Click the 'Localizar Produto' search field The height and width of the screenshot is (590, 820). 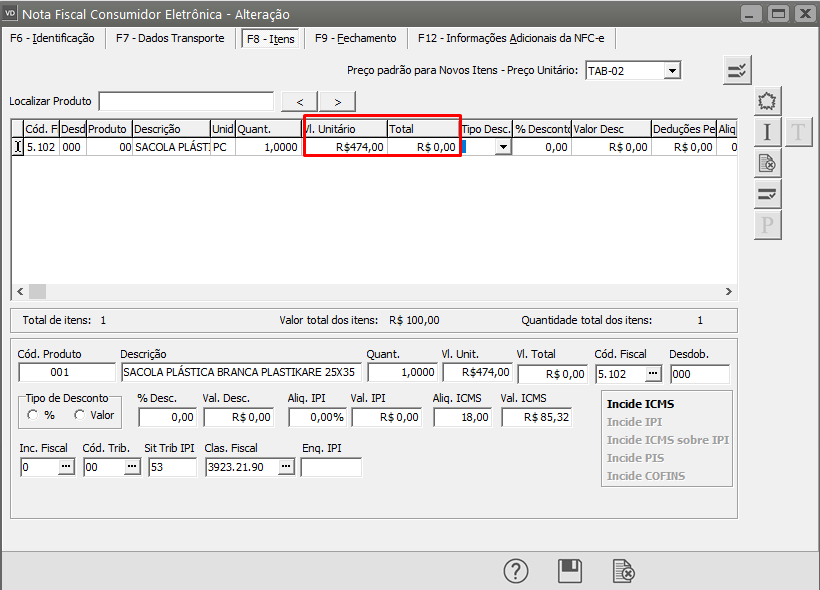pyautogui.click(x=186, y=101)
